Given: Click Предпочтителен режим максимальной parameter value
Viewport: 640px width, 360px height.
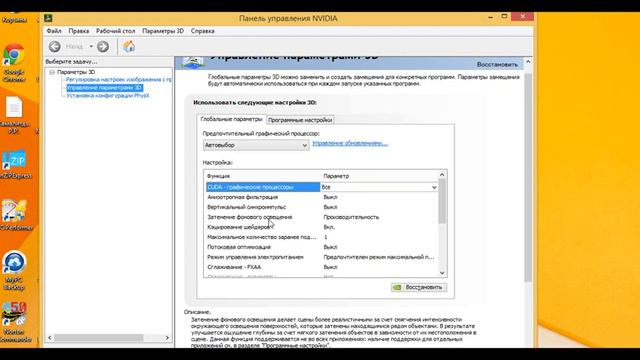Looking at the screenshot, I should [379, 257].
